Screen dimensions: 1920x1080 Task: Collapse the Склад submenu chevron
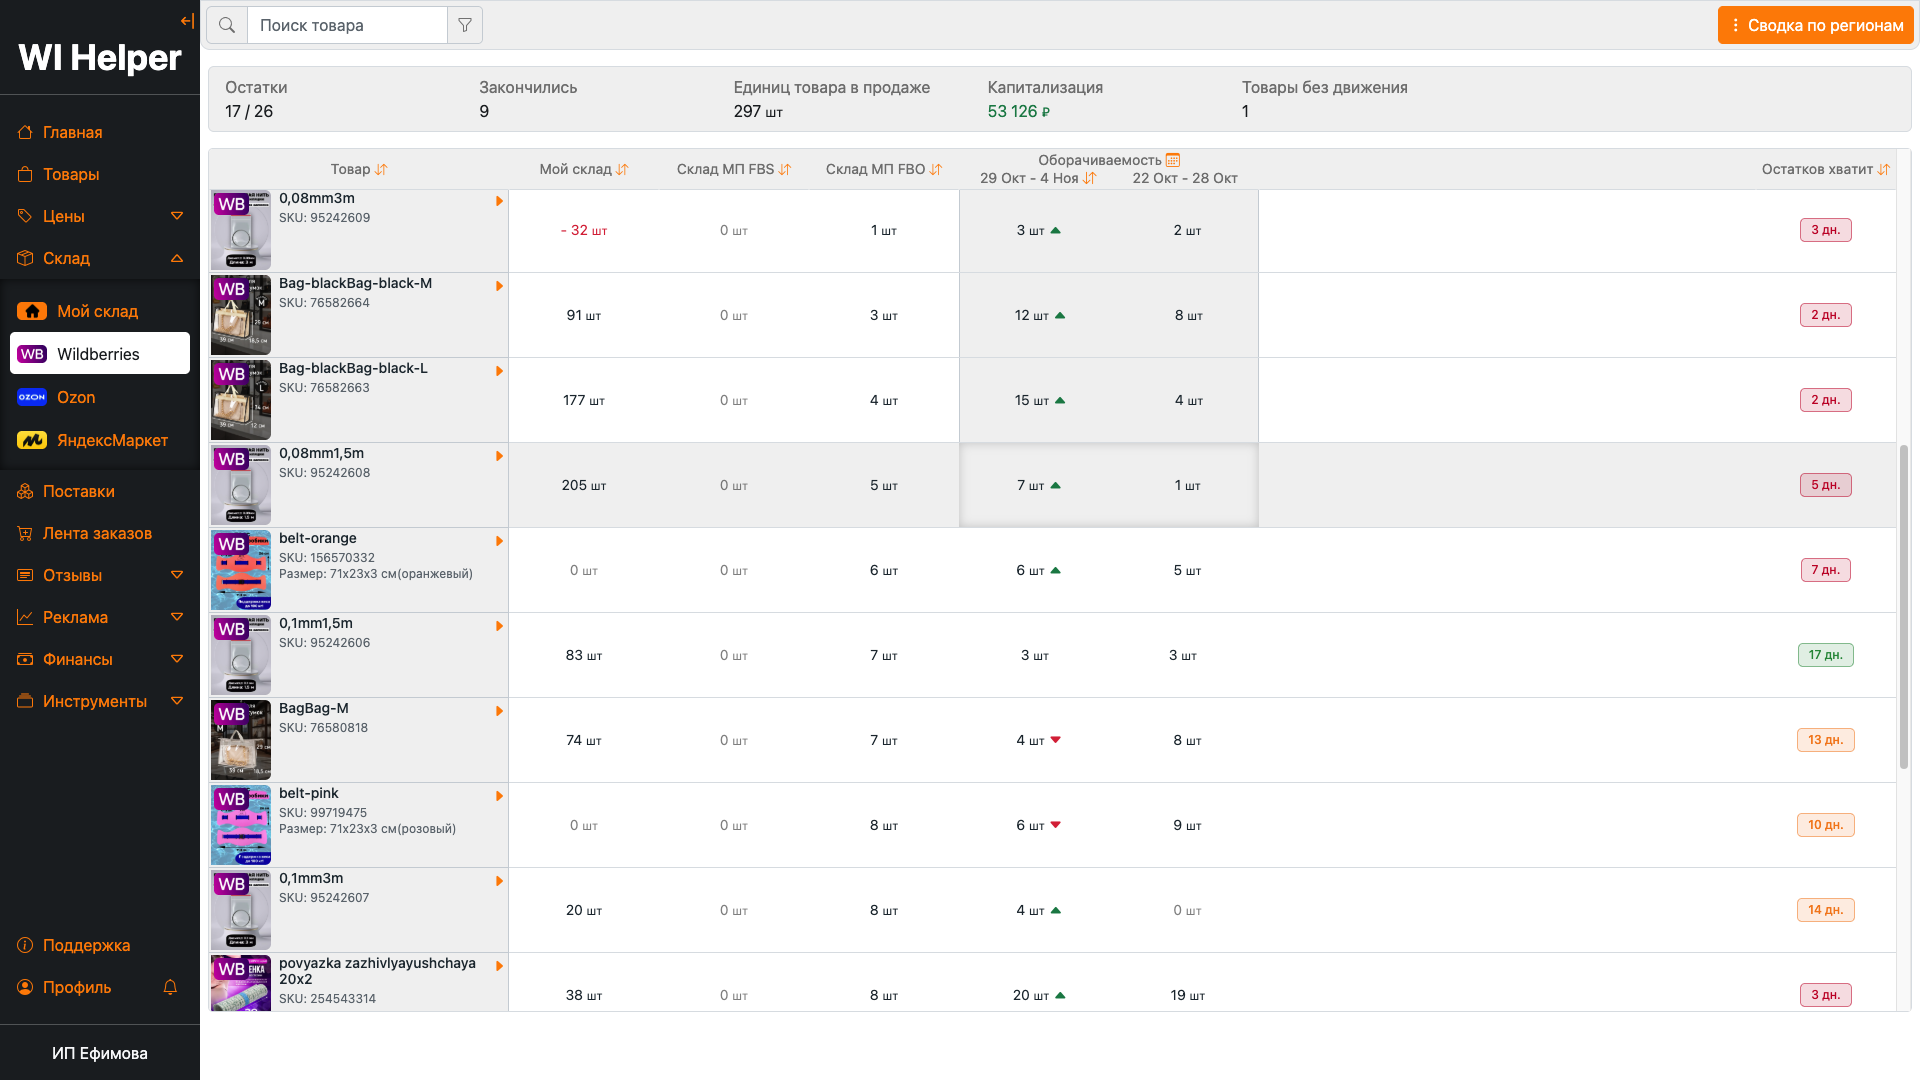(177, 258)
